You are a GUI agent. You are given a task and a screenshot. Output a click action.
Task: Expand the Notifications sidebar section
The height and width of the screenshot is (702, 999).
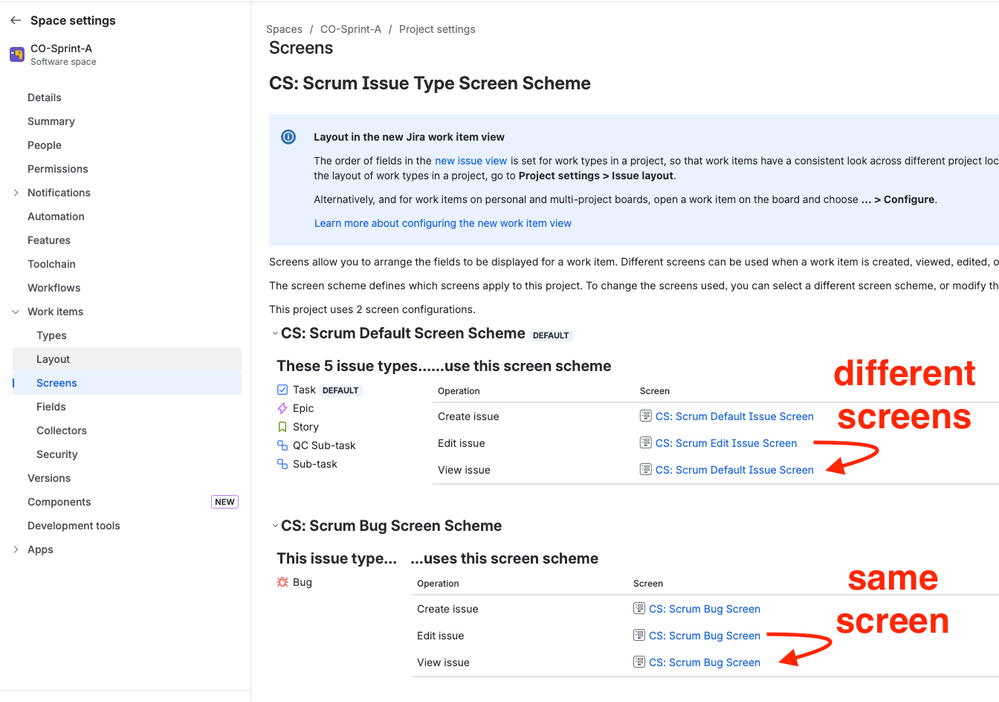16,192
